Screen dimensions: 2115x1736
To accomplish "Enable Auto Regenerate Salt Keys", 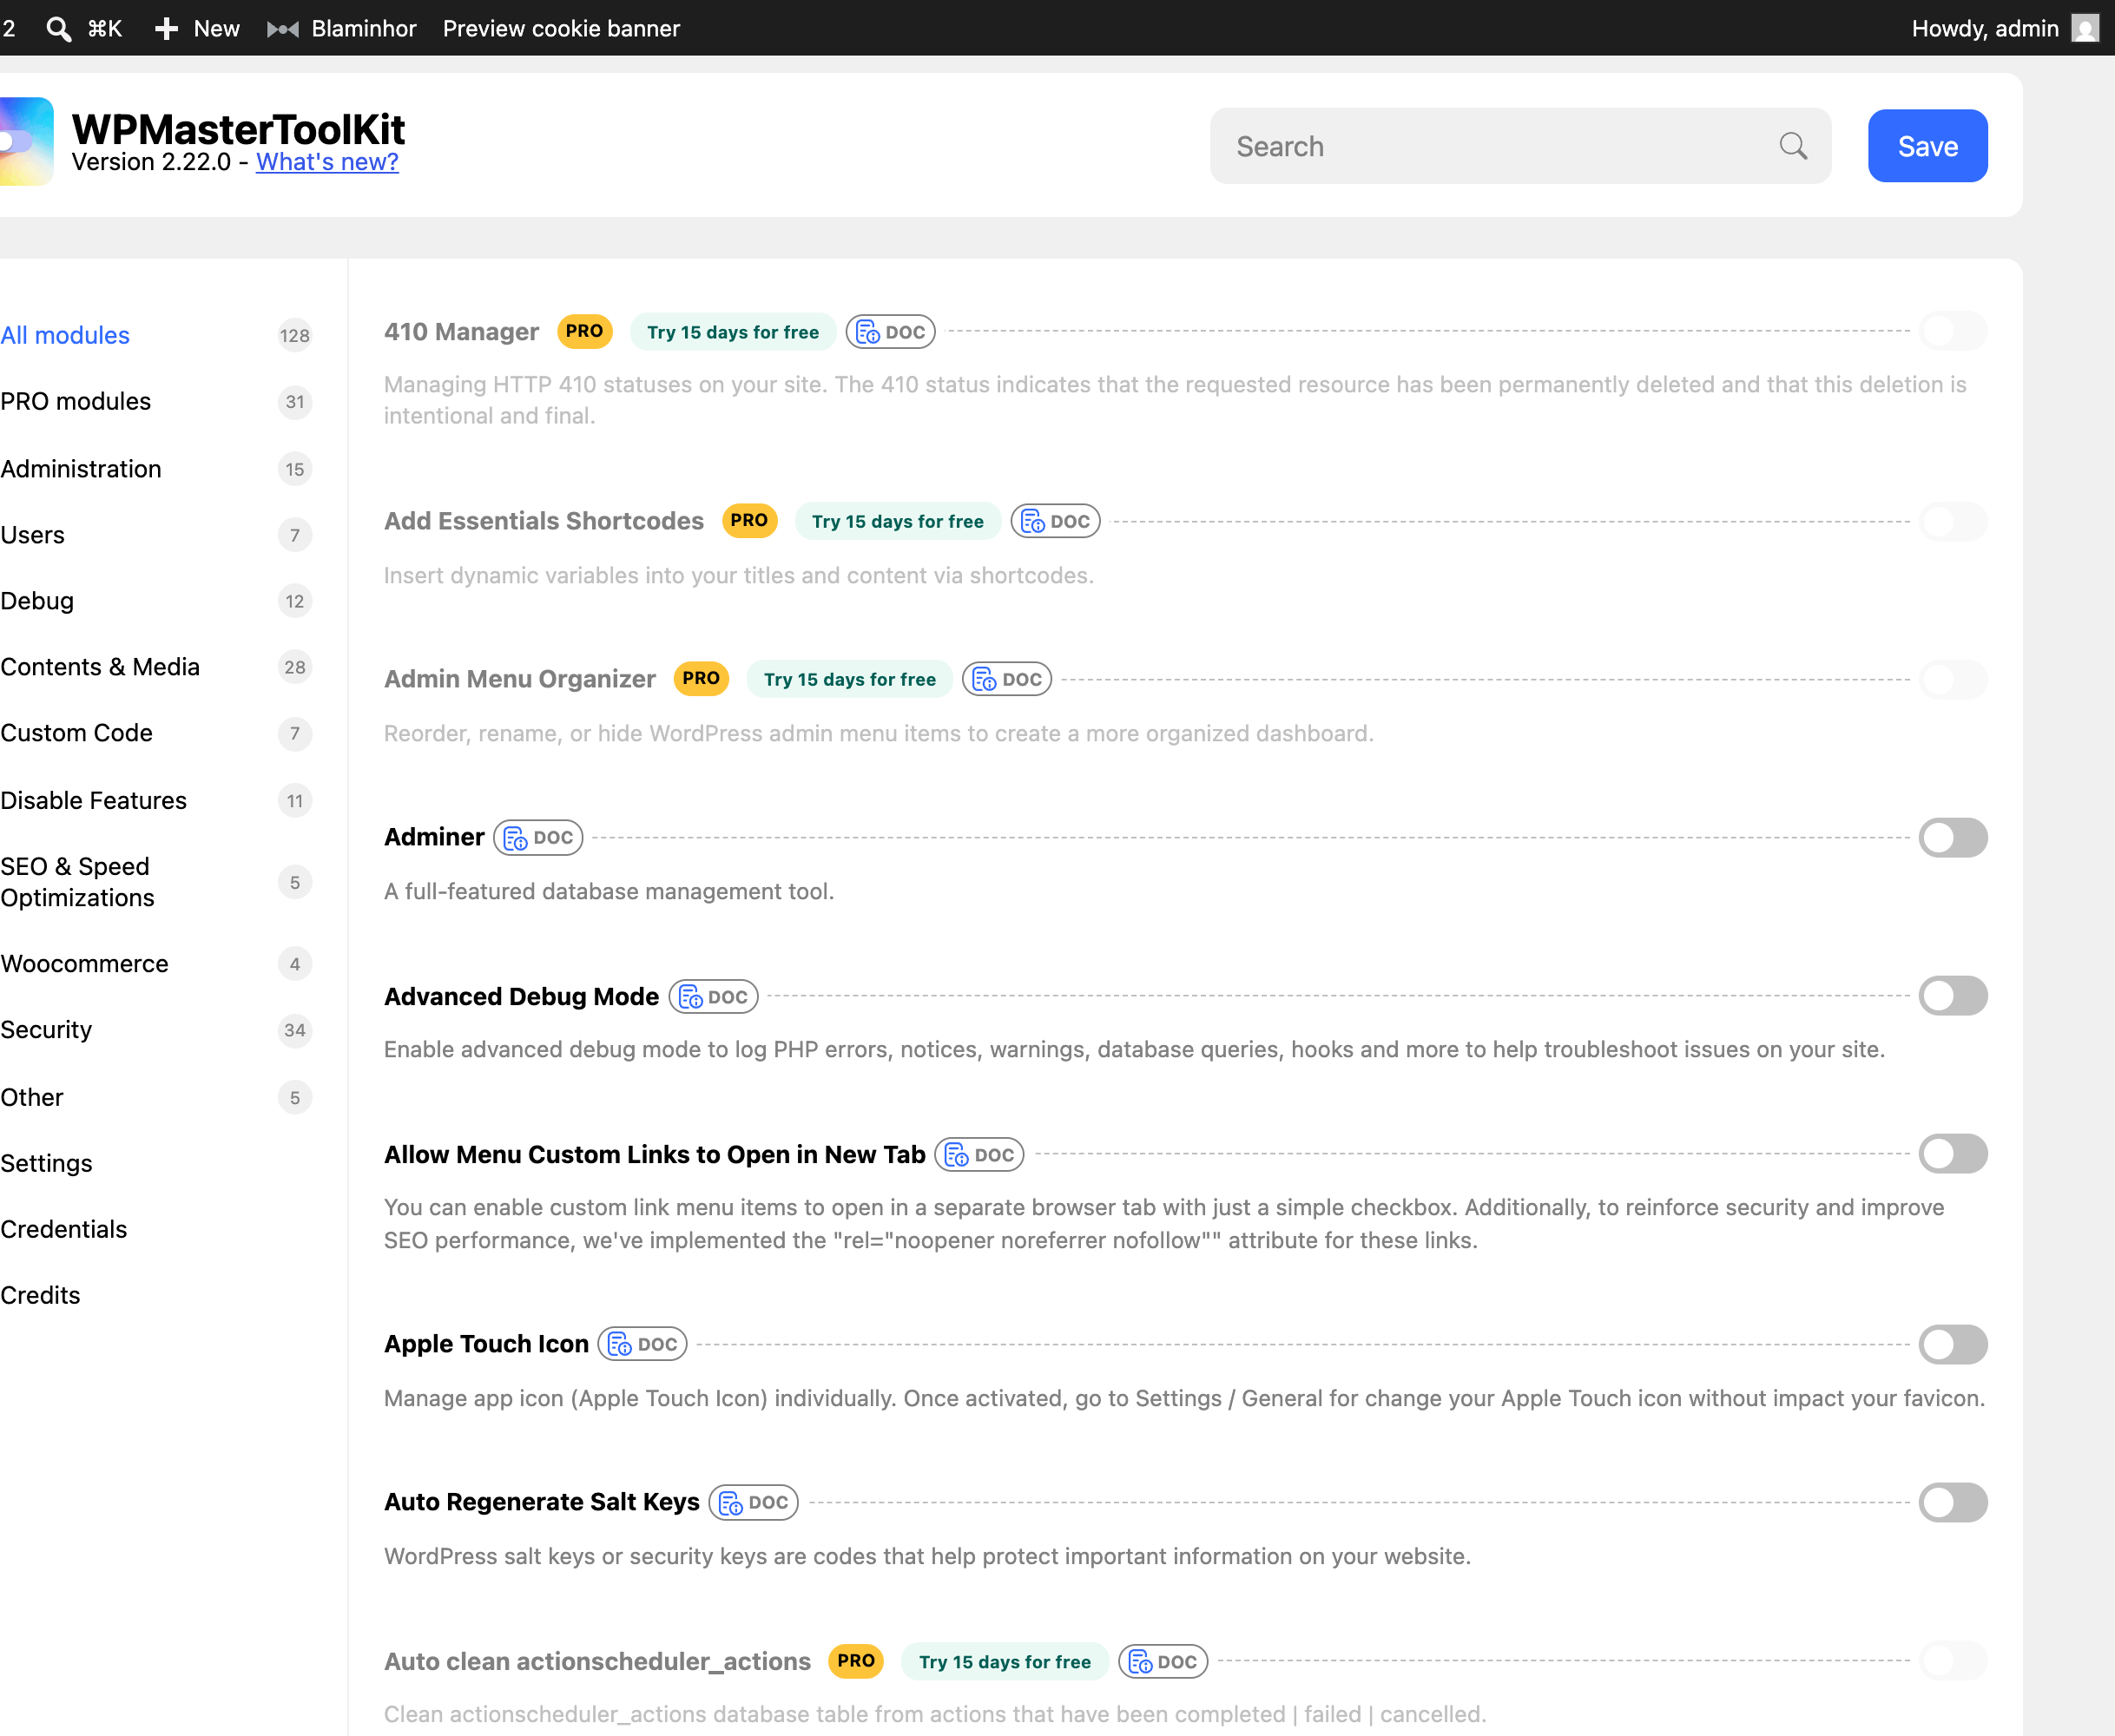I will tap(1953, 1502).
